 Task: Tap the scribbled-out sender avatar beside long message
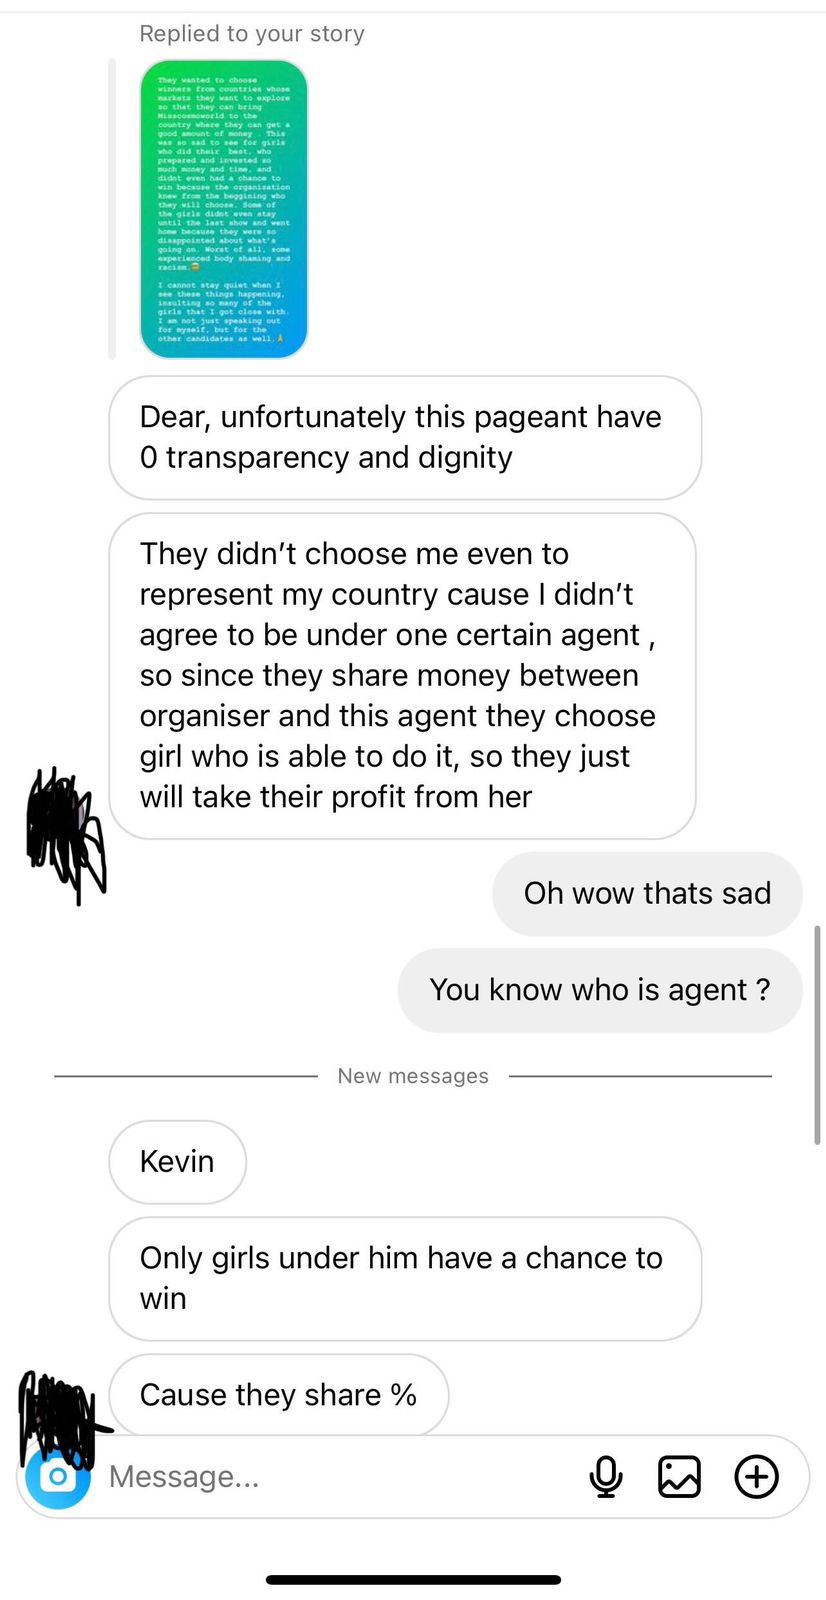[66, 834]
